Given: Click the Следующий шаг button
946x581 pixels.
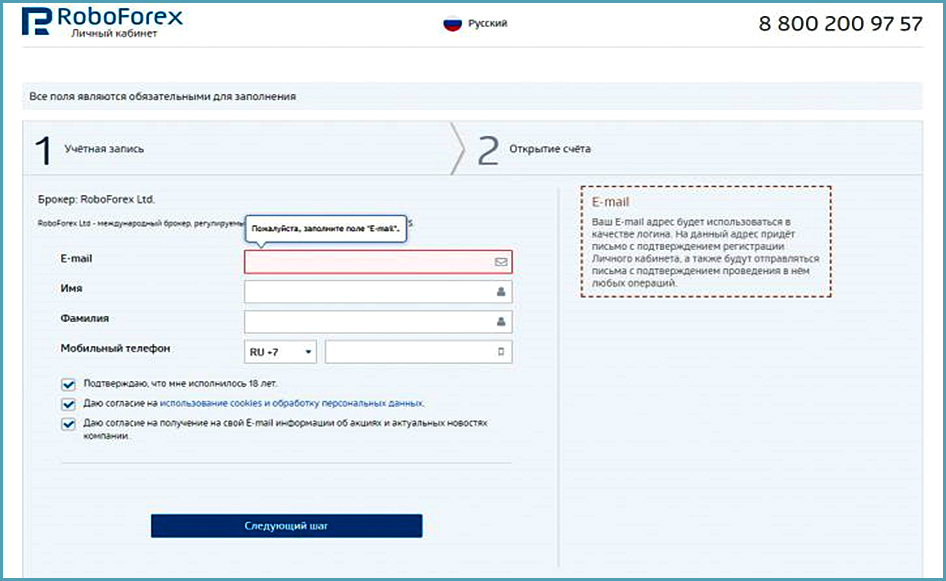Looking at the screenshot, I should (286, 526).
